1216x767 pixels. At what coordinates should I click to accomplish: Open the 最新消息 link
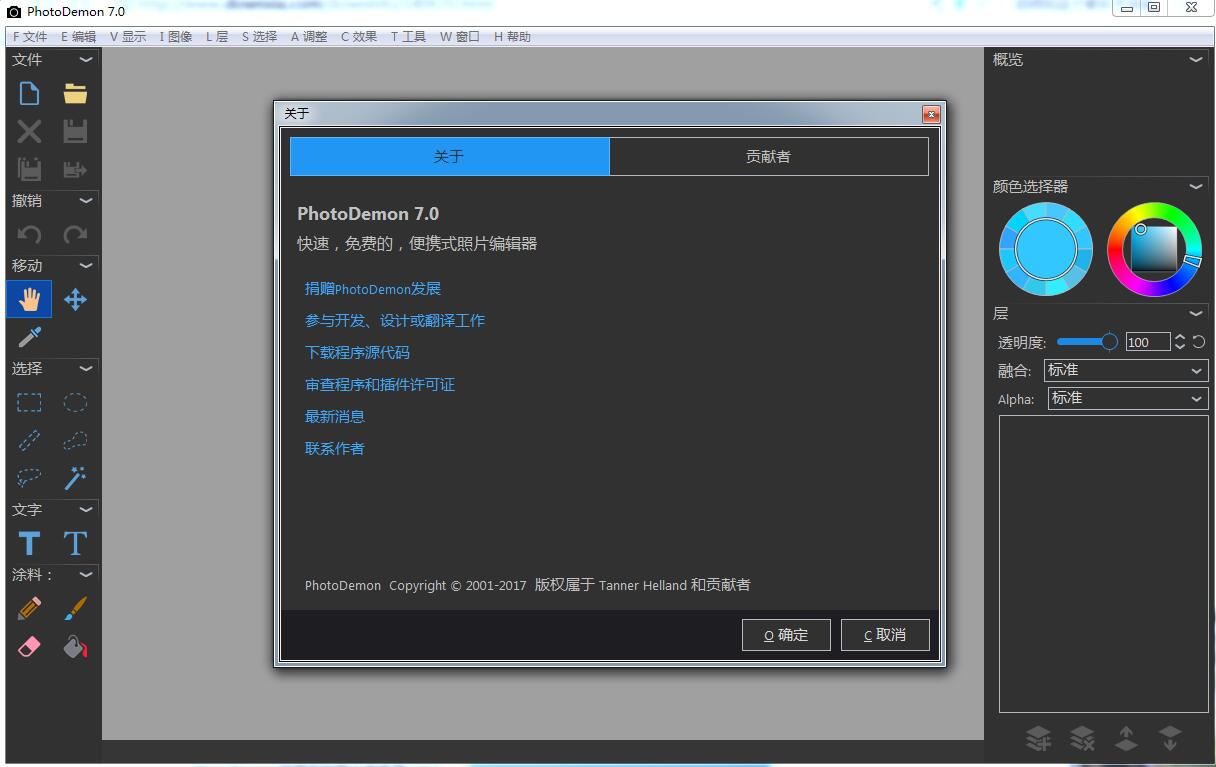pos(335,417)
